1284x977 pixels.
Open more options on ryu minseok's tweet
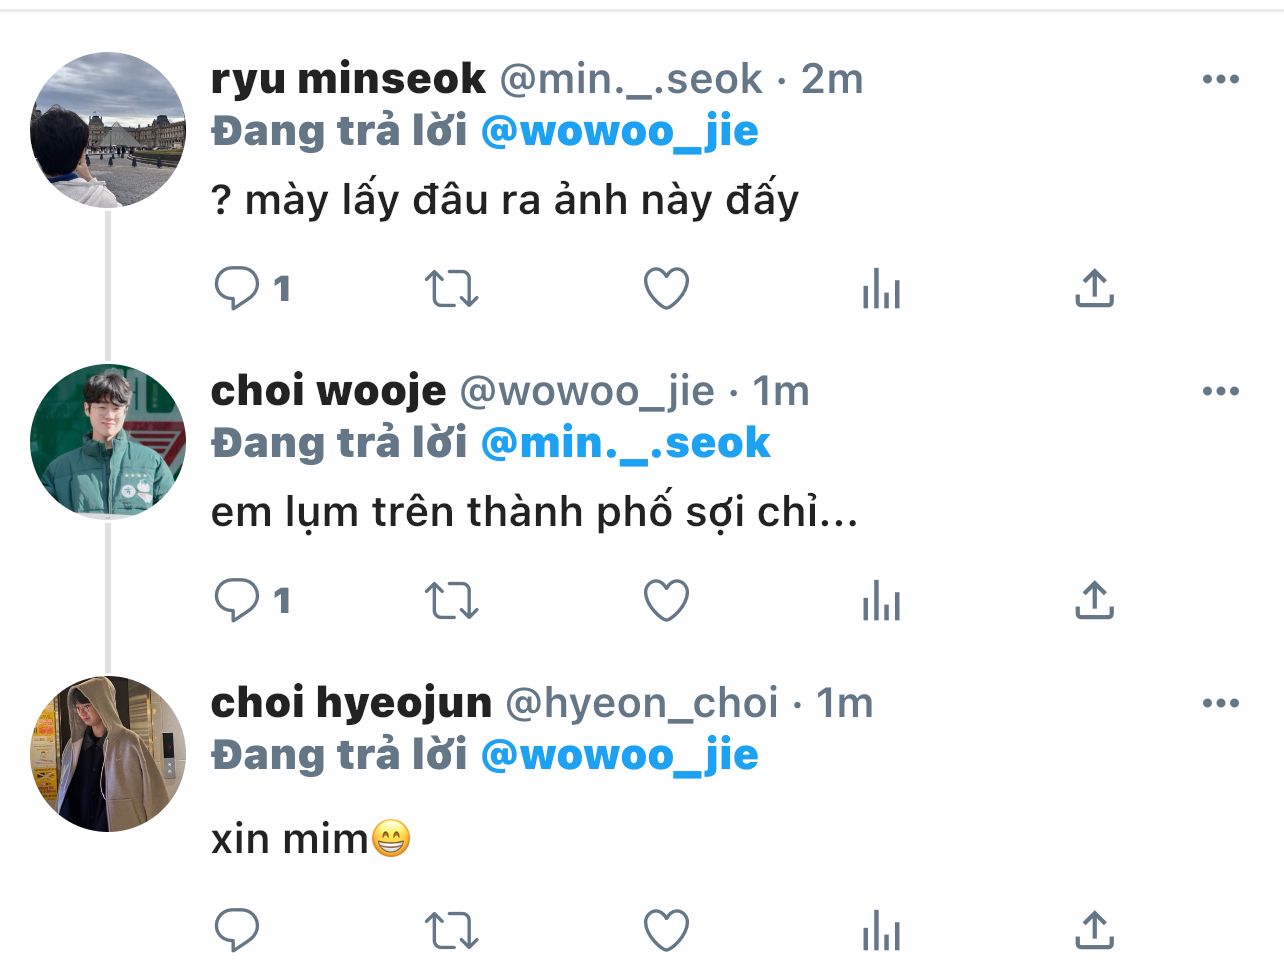click(x=1221, y=79)
